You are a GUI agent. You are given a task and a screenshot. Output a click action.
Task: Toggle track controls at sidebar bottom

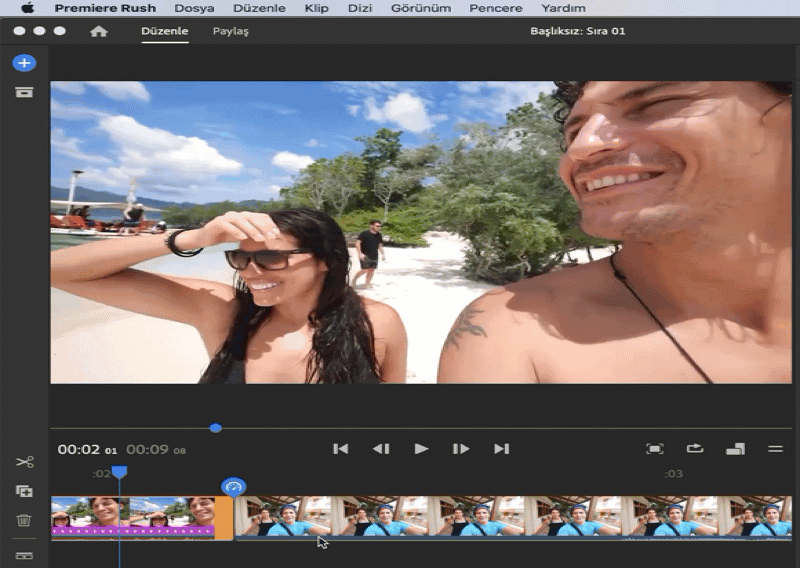pyautogui.click(x=24, y=555)
